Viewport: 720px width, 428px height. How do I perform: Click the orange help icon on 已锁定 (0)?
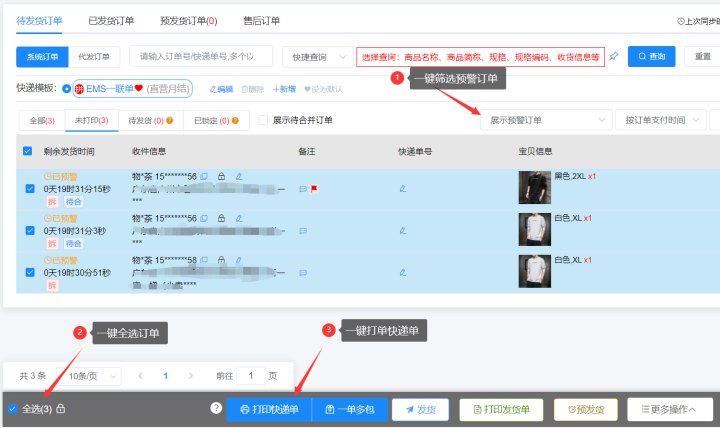235,121
